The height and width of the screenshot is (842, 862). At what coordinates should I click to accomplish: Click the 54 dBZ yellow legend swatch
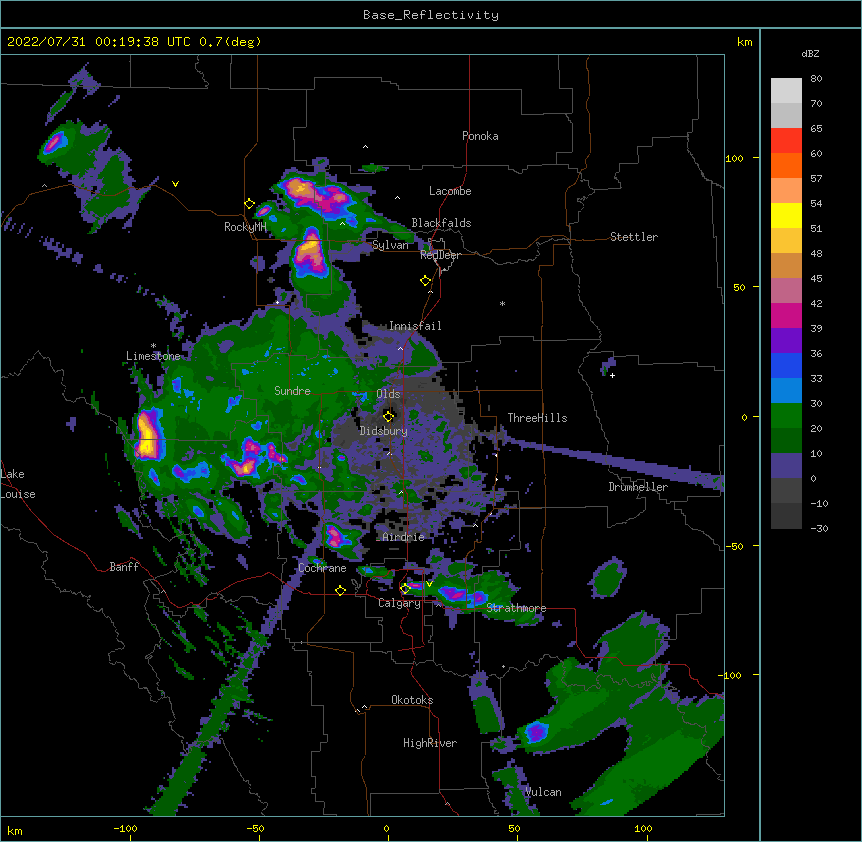point(786,215)
